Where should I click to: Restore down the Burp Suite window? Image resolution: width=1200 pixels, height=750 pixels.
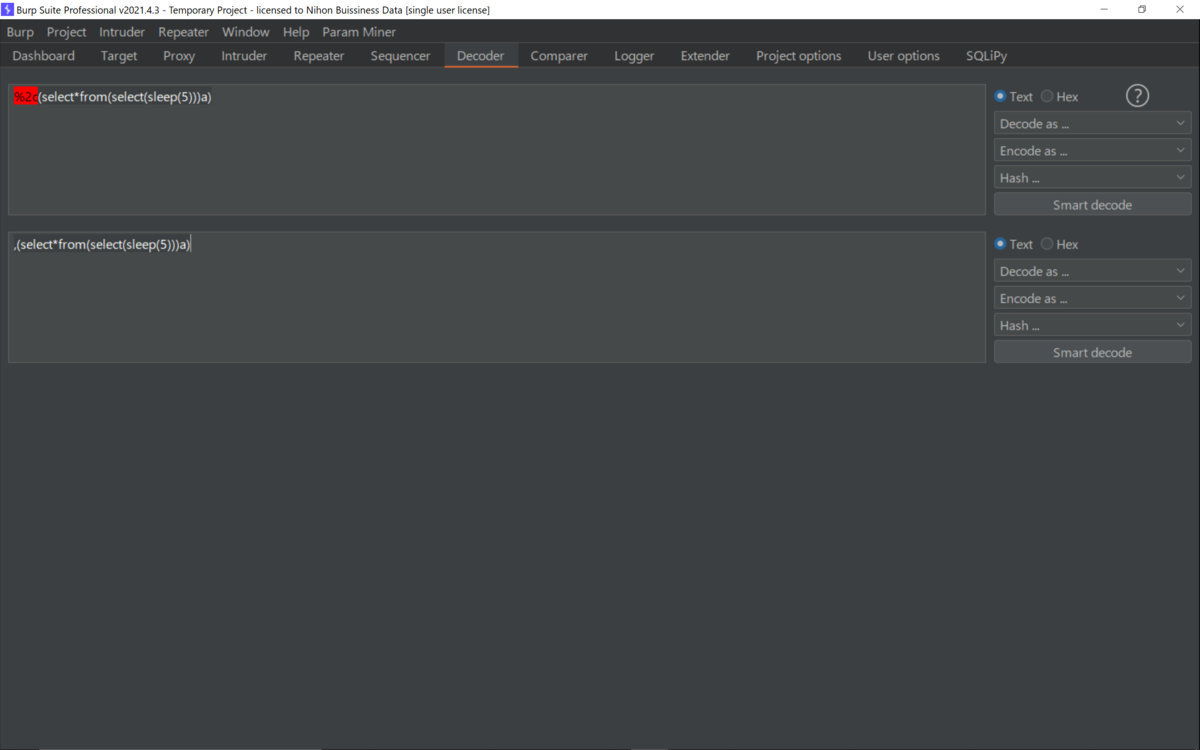(x=1142, y=9)
